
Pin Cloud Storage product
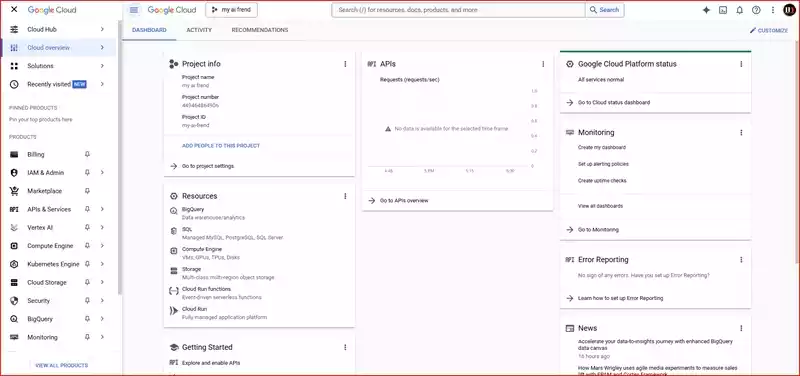[87, 282]
